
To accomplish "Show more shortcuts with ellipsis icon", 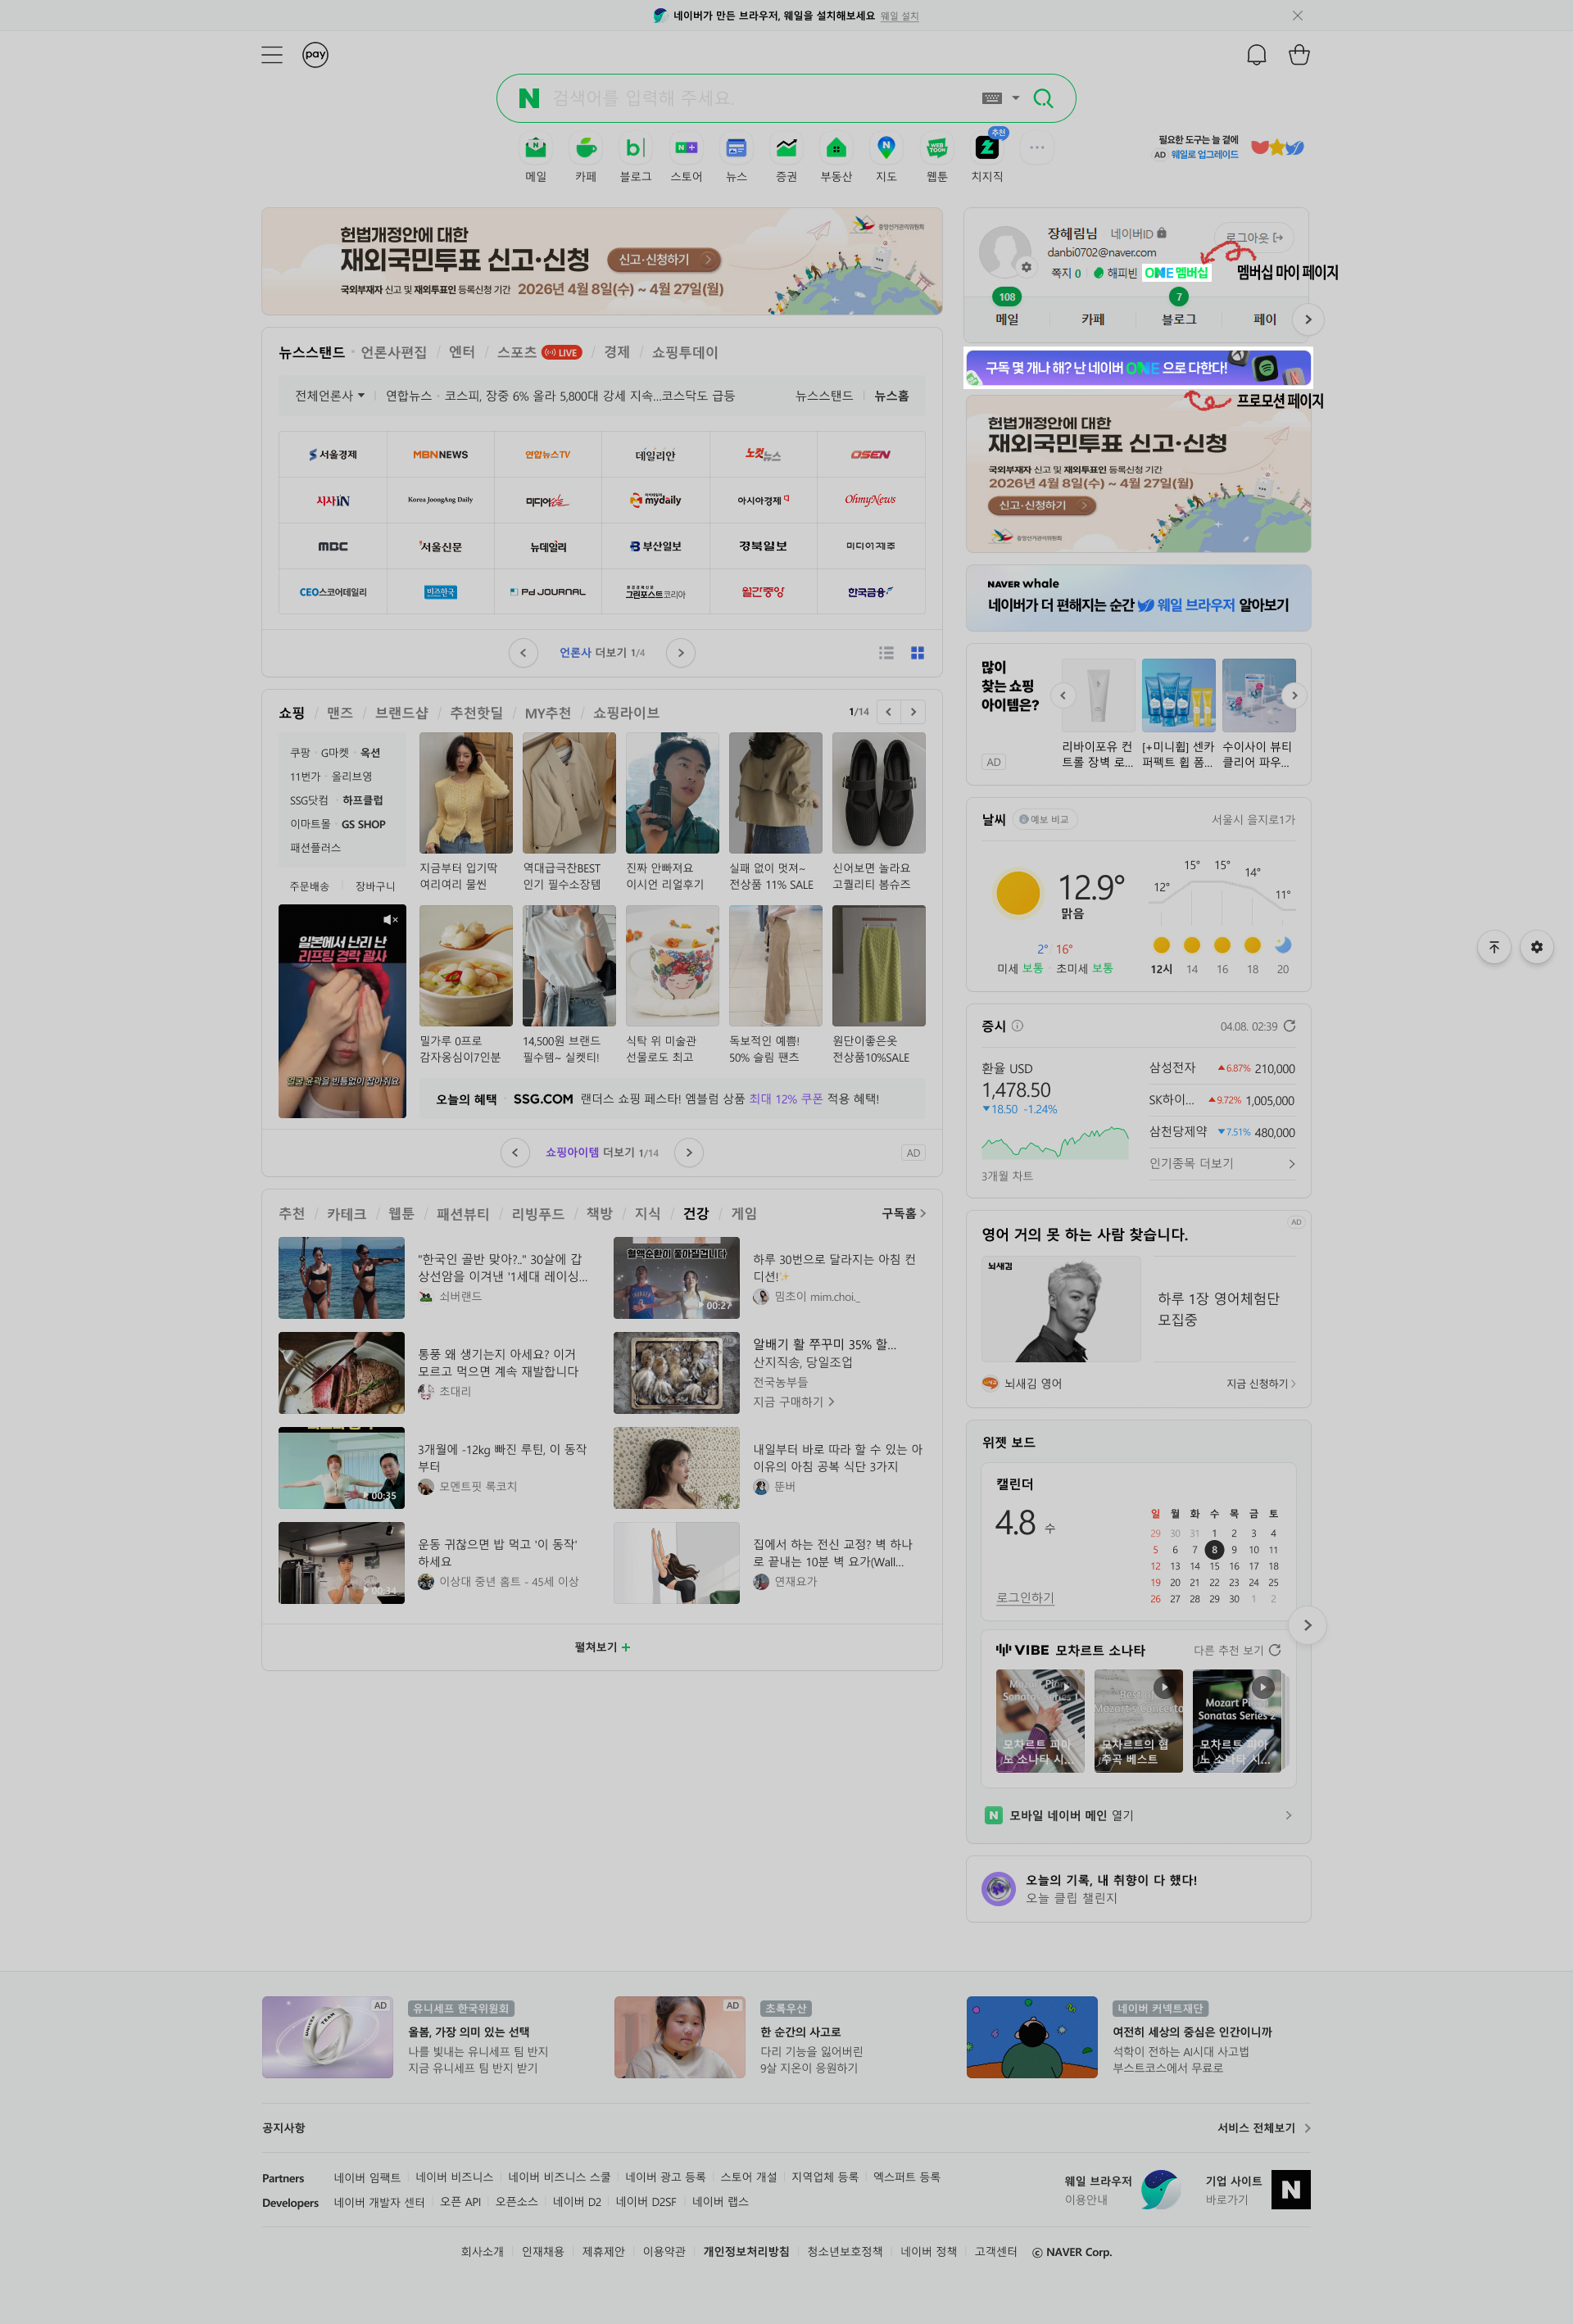I will tap(1037, 148).
